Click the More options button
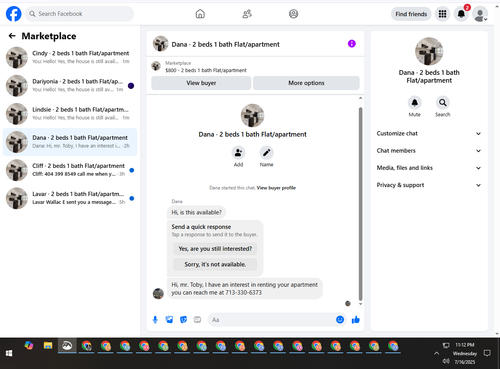This screenshot has height=369, width=500. click(306, 83)
